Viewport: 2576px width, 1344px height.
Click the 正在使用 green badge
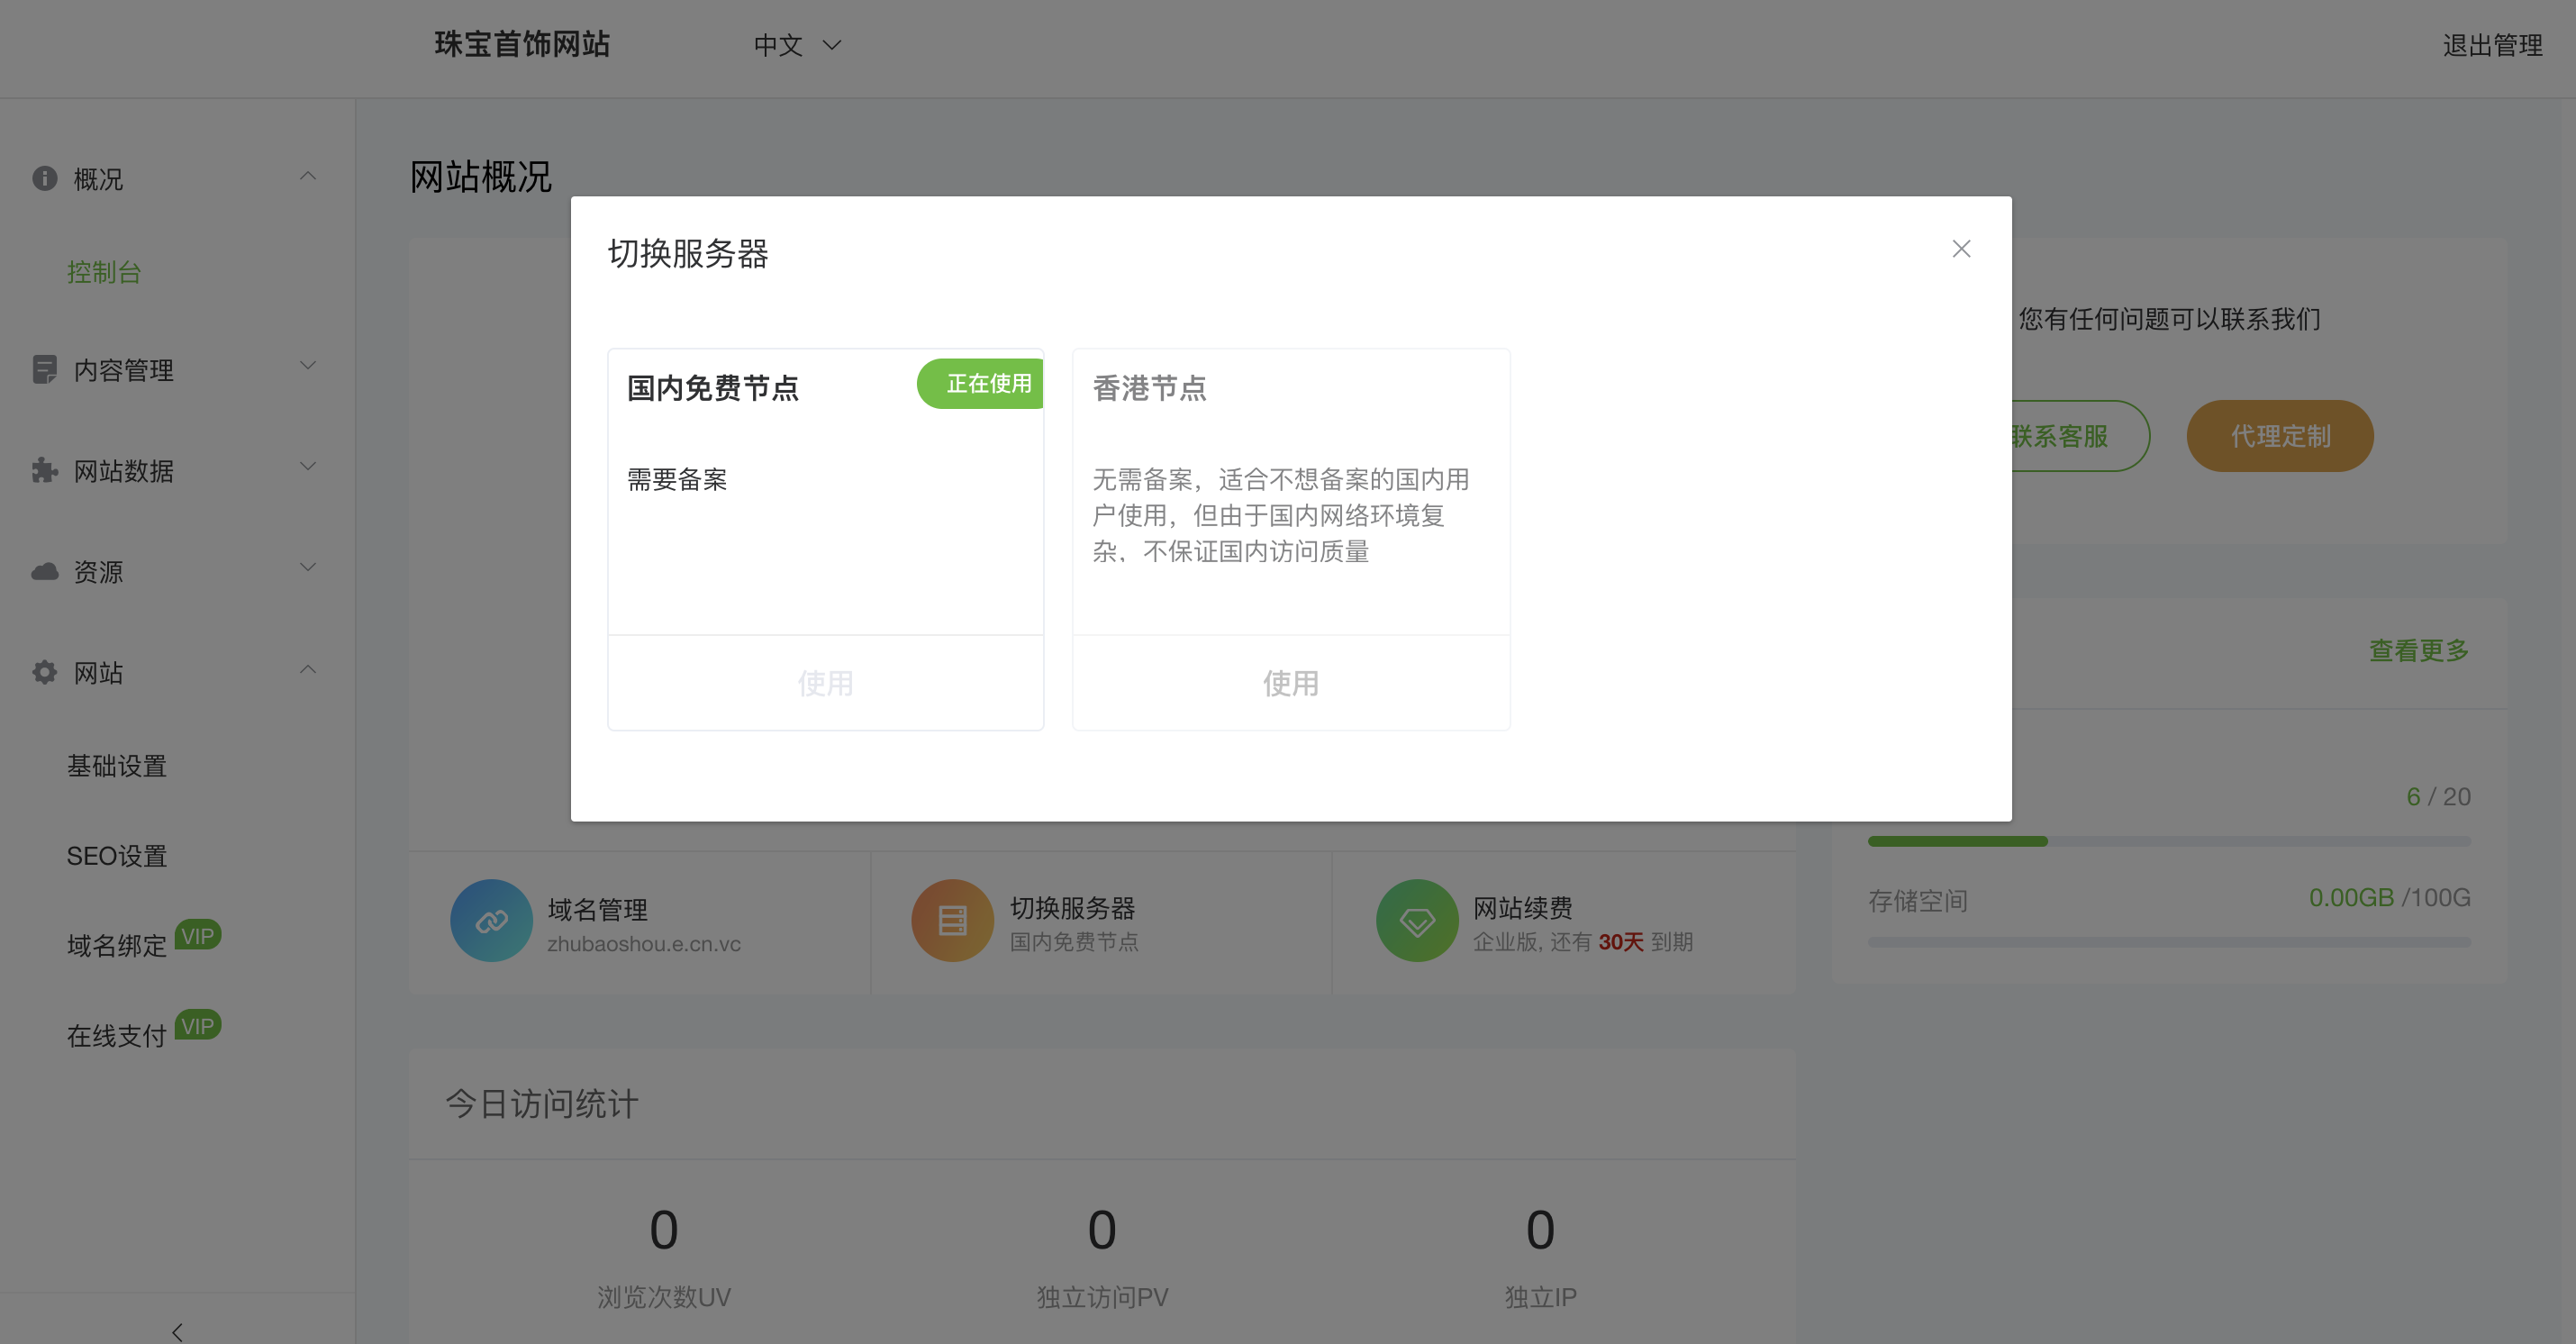pyautogui.click(x=980, y=384)
